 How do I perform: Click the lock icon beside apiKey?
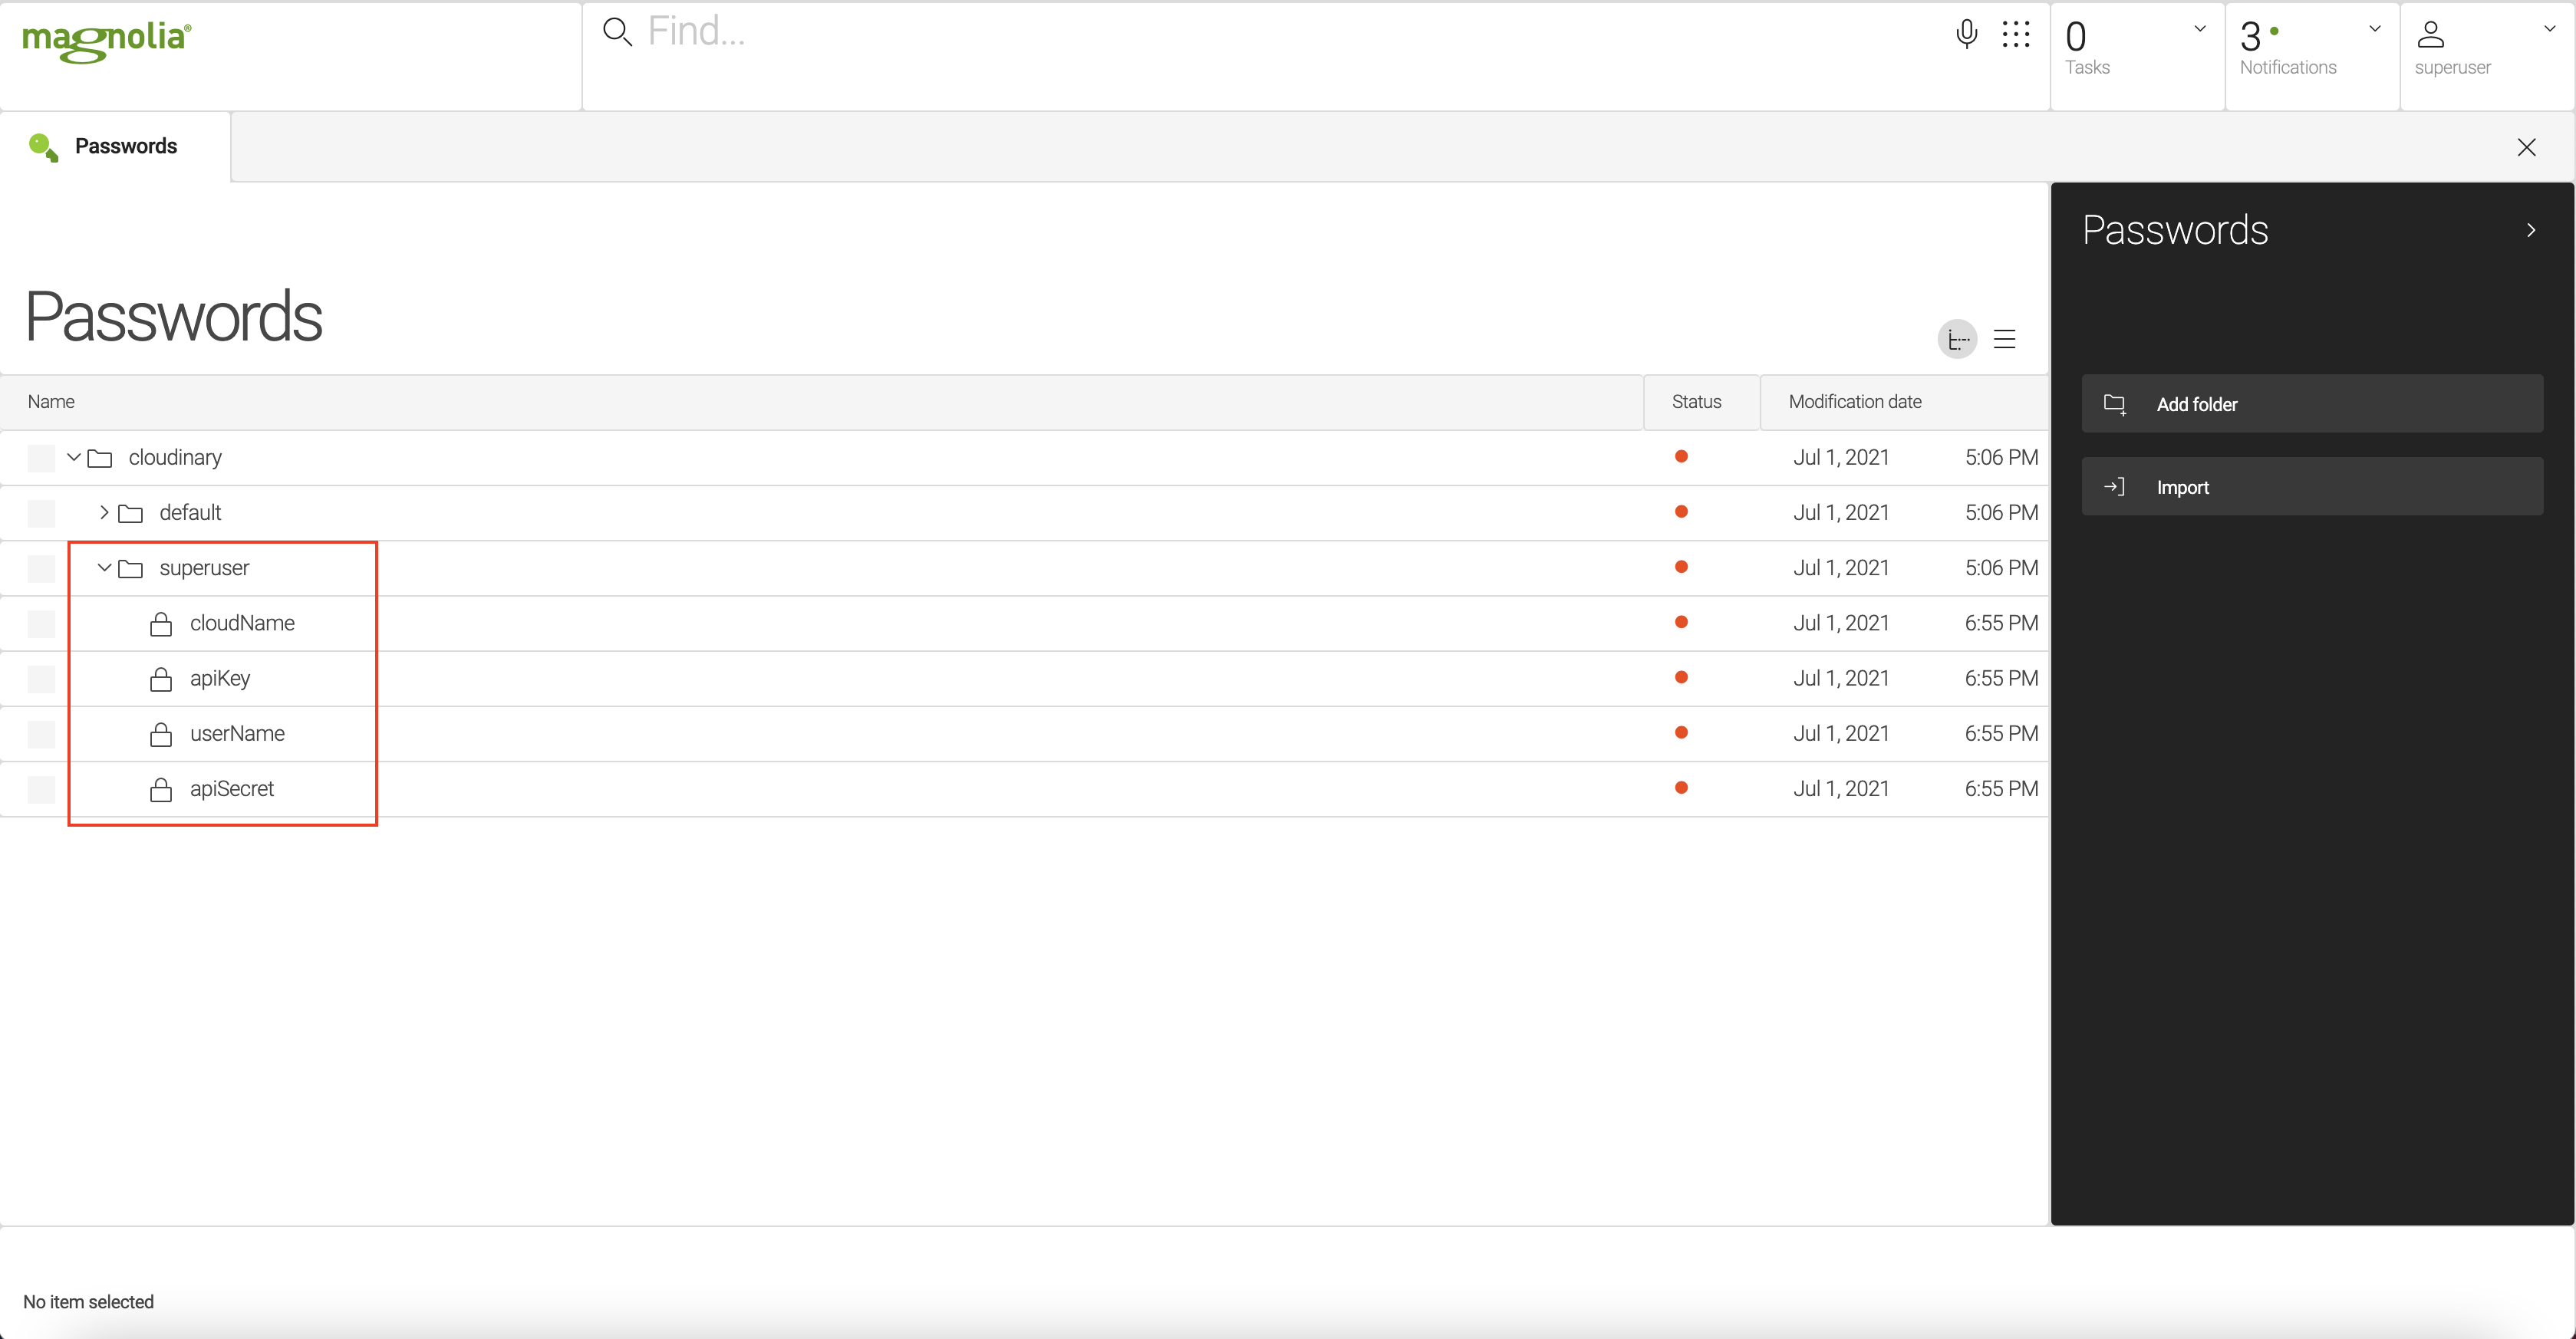pyautogui.click(x=161, y=679)
